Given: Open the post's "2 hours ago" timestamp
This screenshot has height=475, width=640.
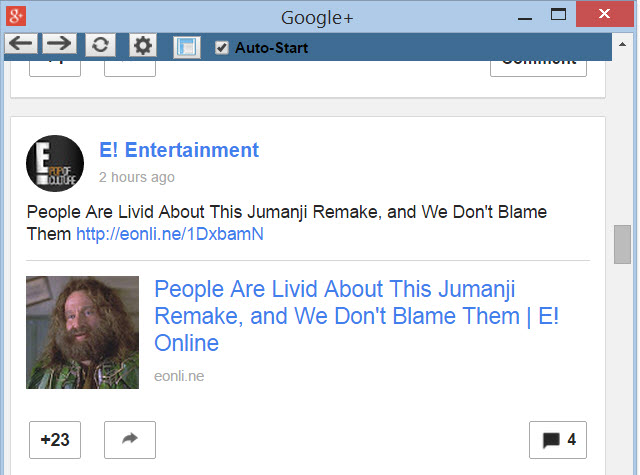Looking at the screenshot, I should coord(136,177).
